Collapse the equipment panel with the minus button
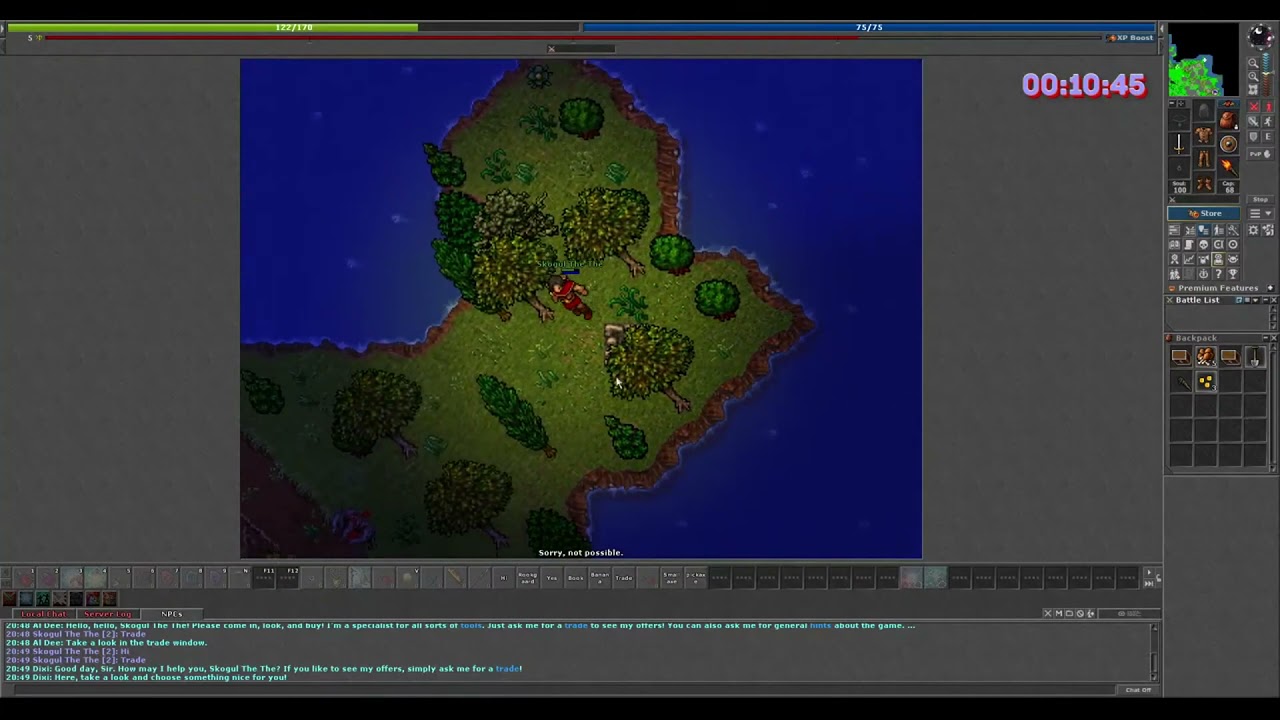 [1172, 103]
